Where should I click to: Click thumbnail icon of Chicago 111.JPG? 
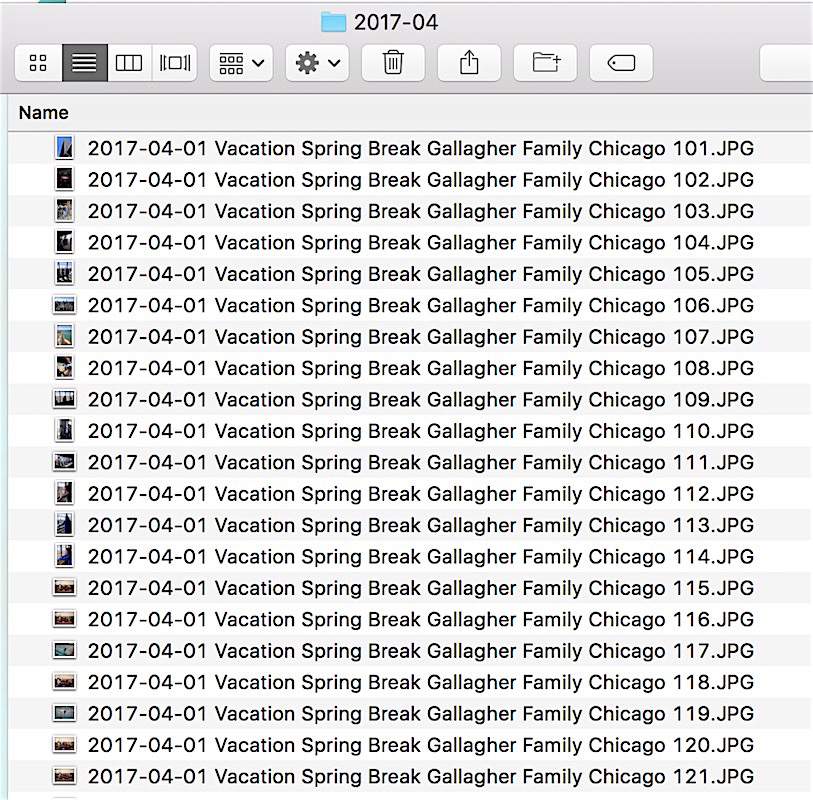(64, 461)
